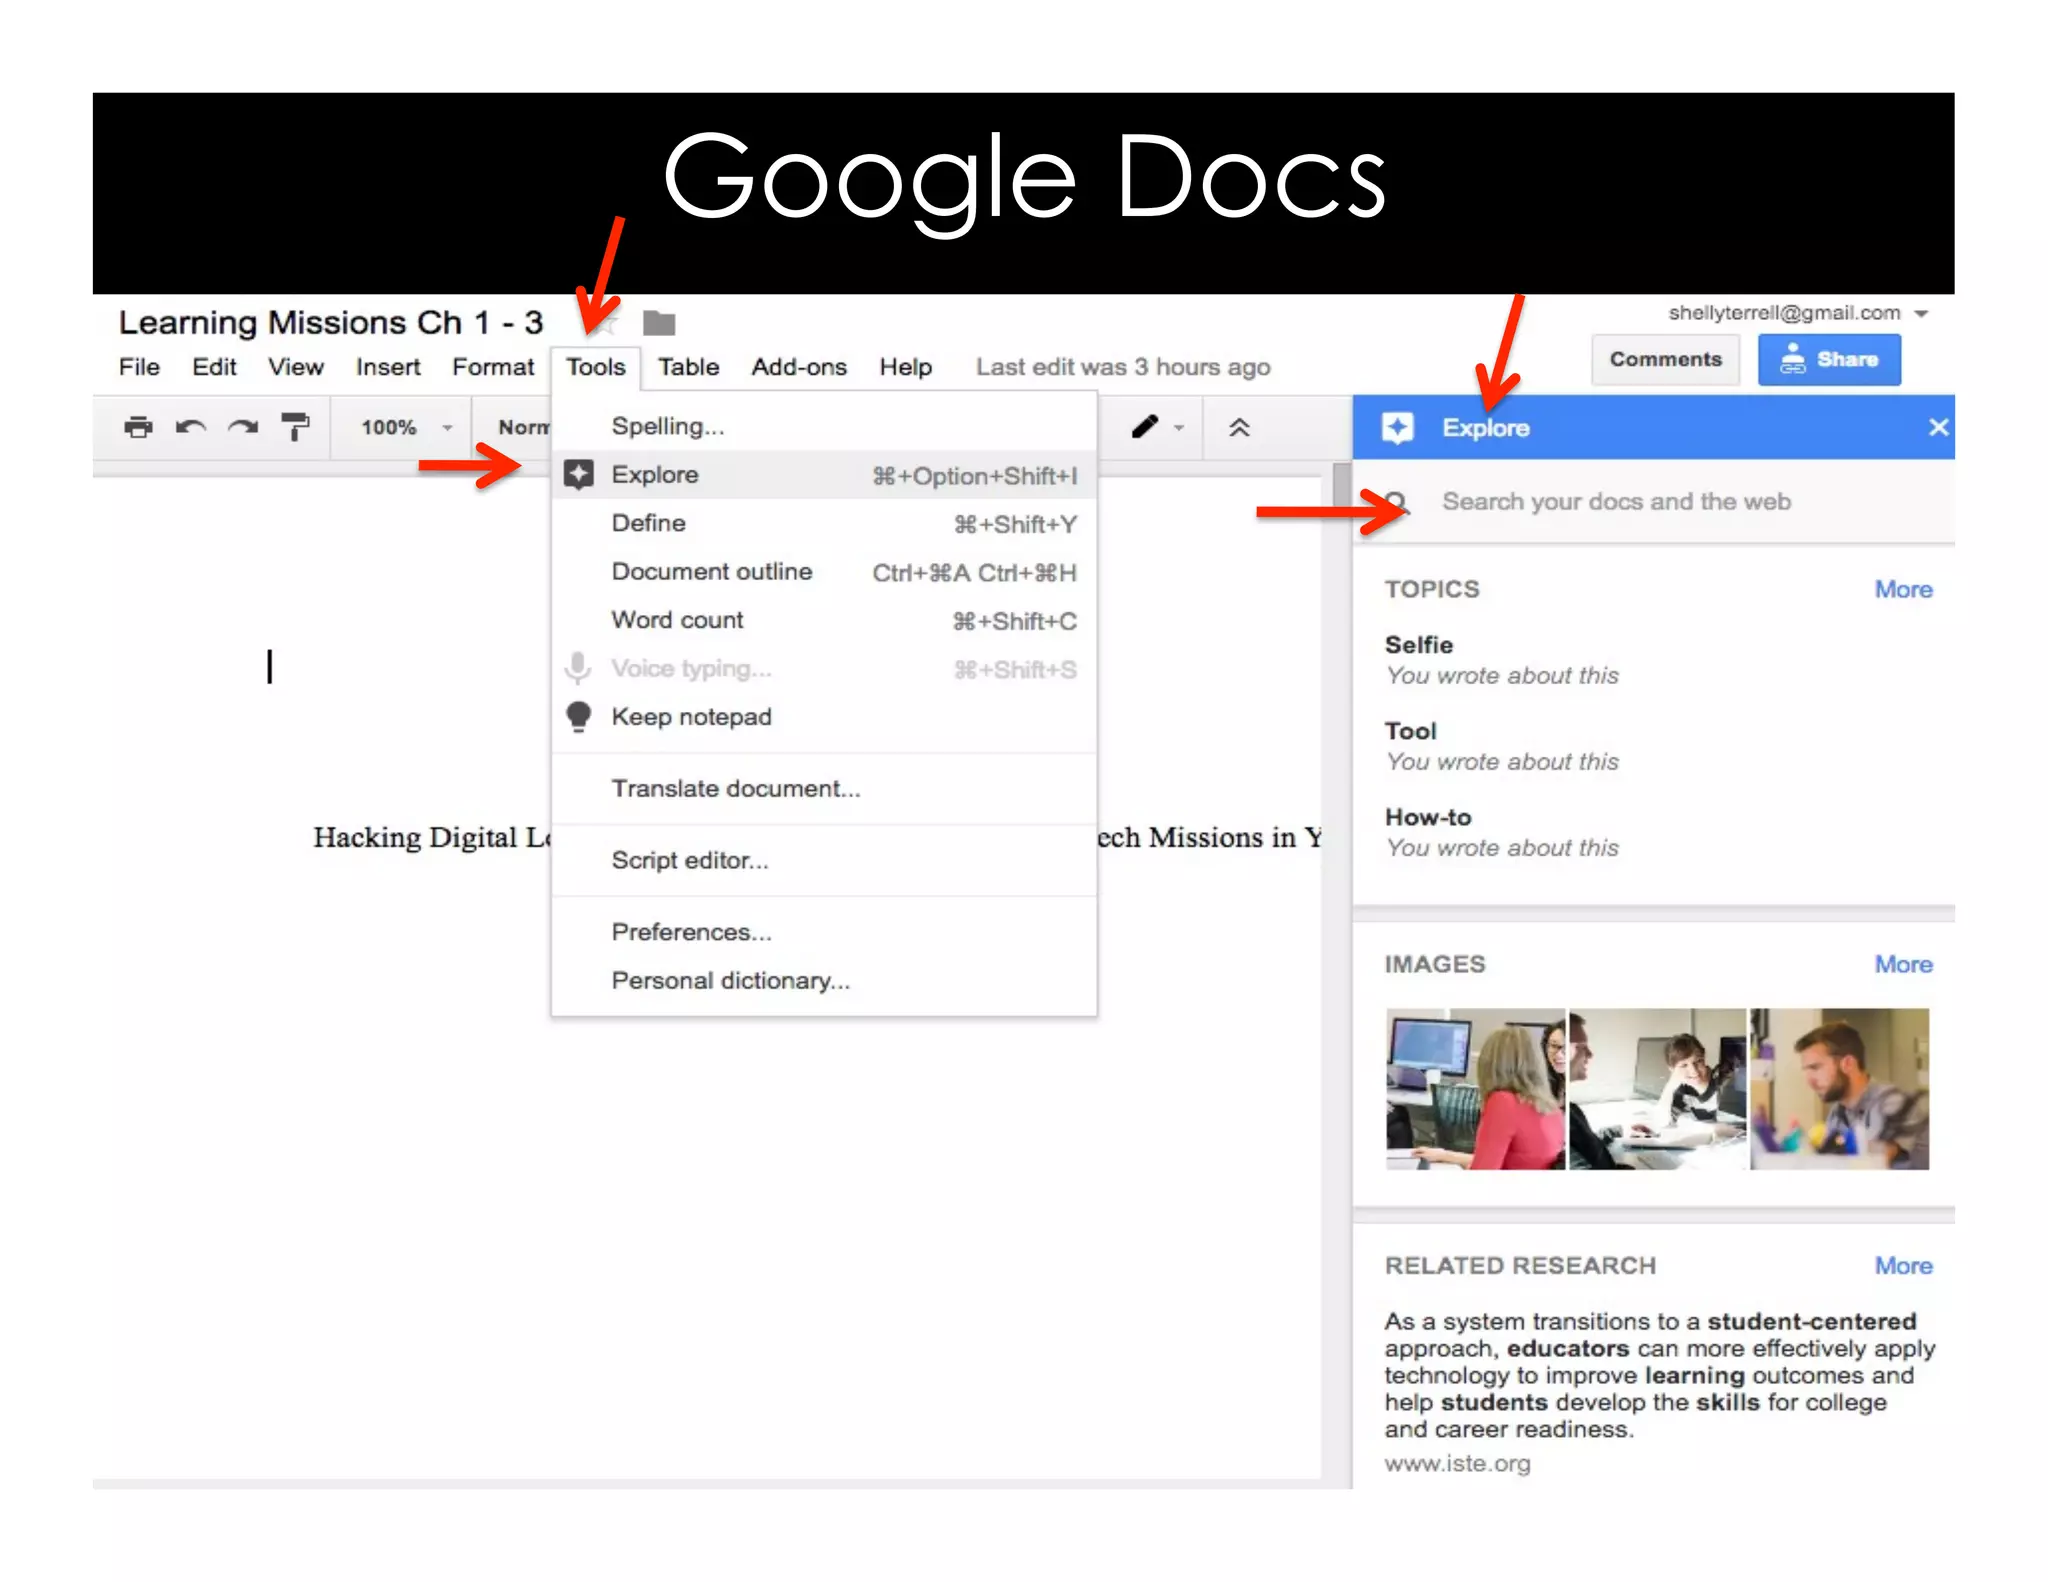
Task: Open the Edit menu
Action: (214, 367)
